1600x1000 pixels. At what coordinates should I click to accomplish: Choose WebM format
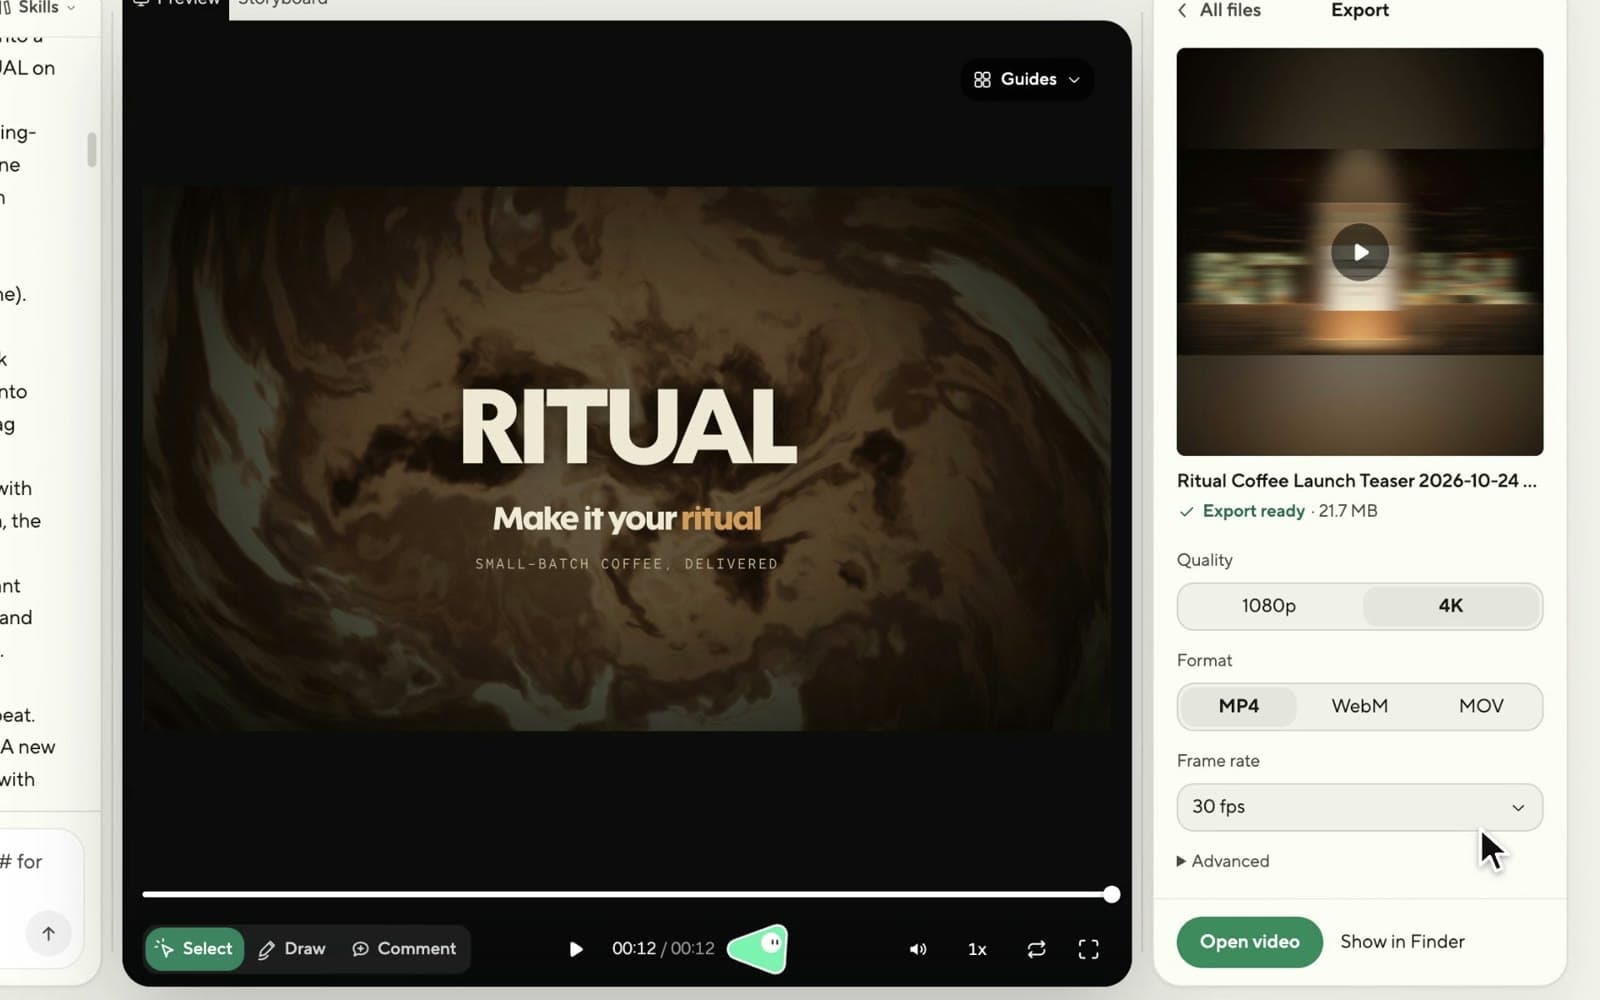(1359, 706)
